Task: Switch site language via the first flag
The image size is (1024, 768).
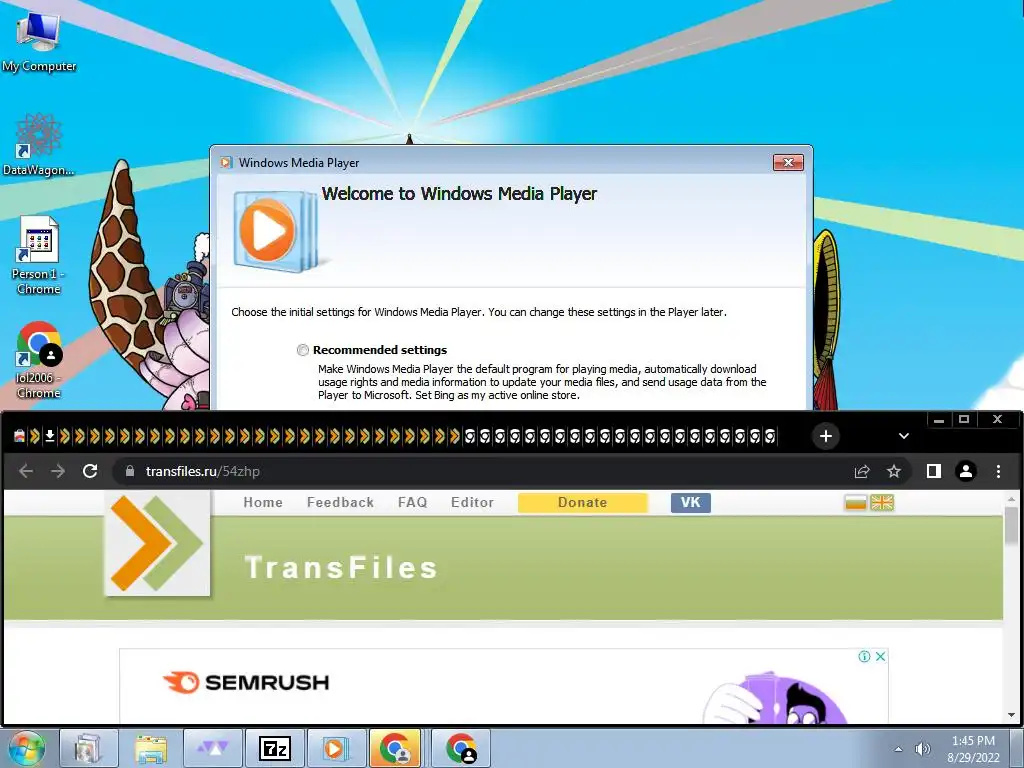Action: (856, 502)
